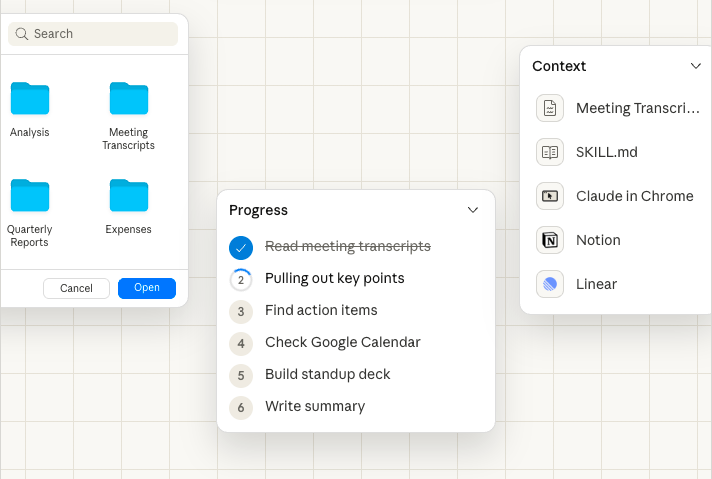Click the Context panel title

click(559, 66)
